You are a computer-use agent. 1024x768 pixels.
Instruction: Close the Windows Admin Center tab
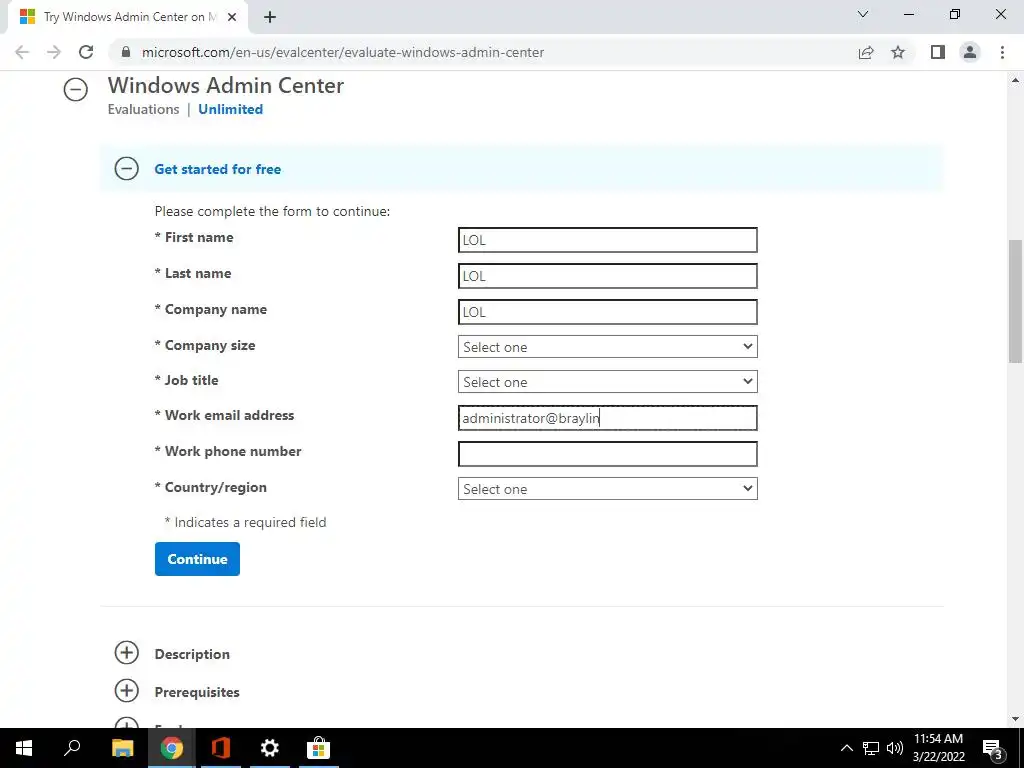[232, 17]
